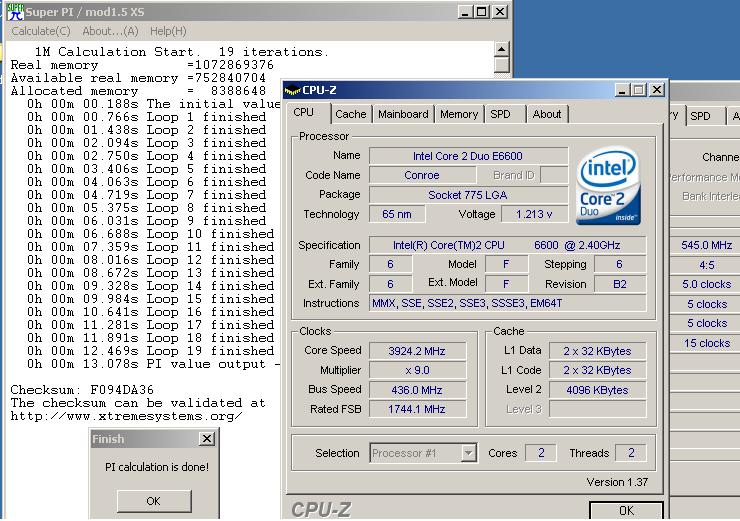This screenshot has width=740, height=521.
Task: Click the Multiplier value x 9.0
Action: (417, 370)
